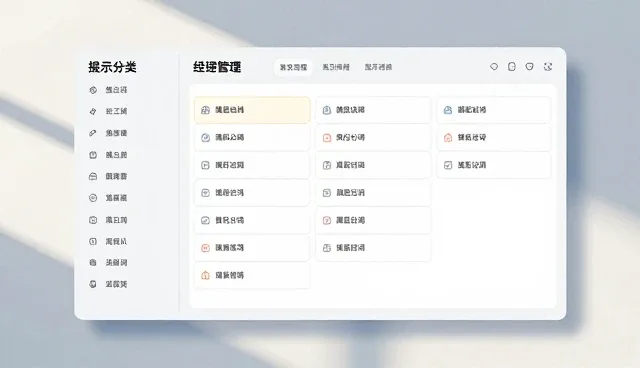Click the diamond-shaped icon in the header

[x=494, y=67]
